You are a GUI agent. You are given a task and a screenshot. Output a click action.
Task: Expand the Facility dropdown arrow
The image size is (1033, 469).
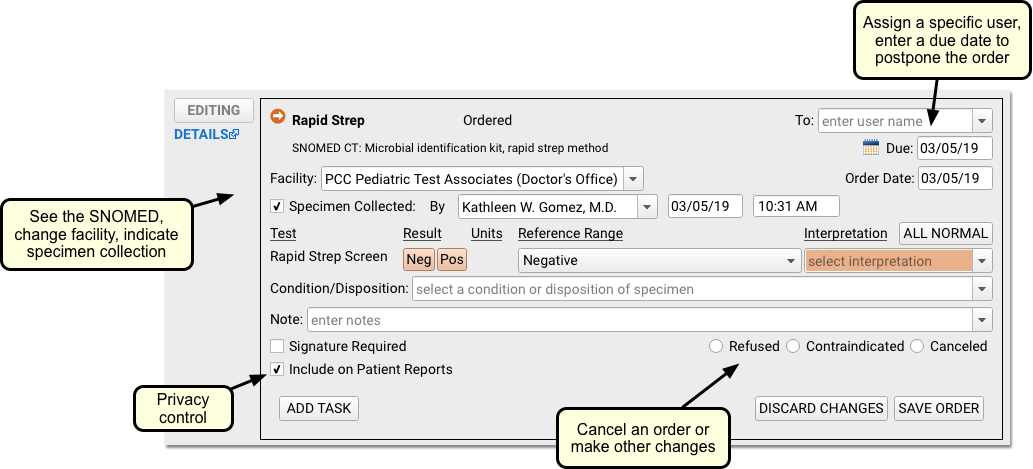pyautogui.click(x=633, y=179)
